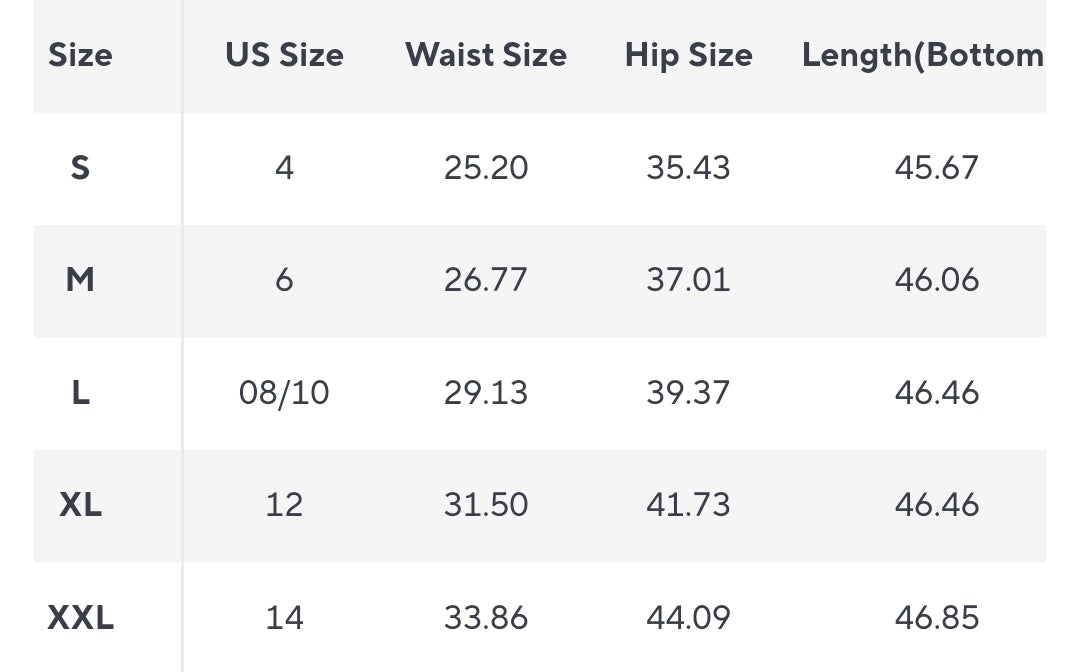Viewport: 1080px width, 672px height.
Task: Click the Size column header
Action: [x=80, y=55]
